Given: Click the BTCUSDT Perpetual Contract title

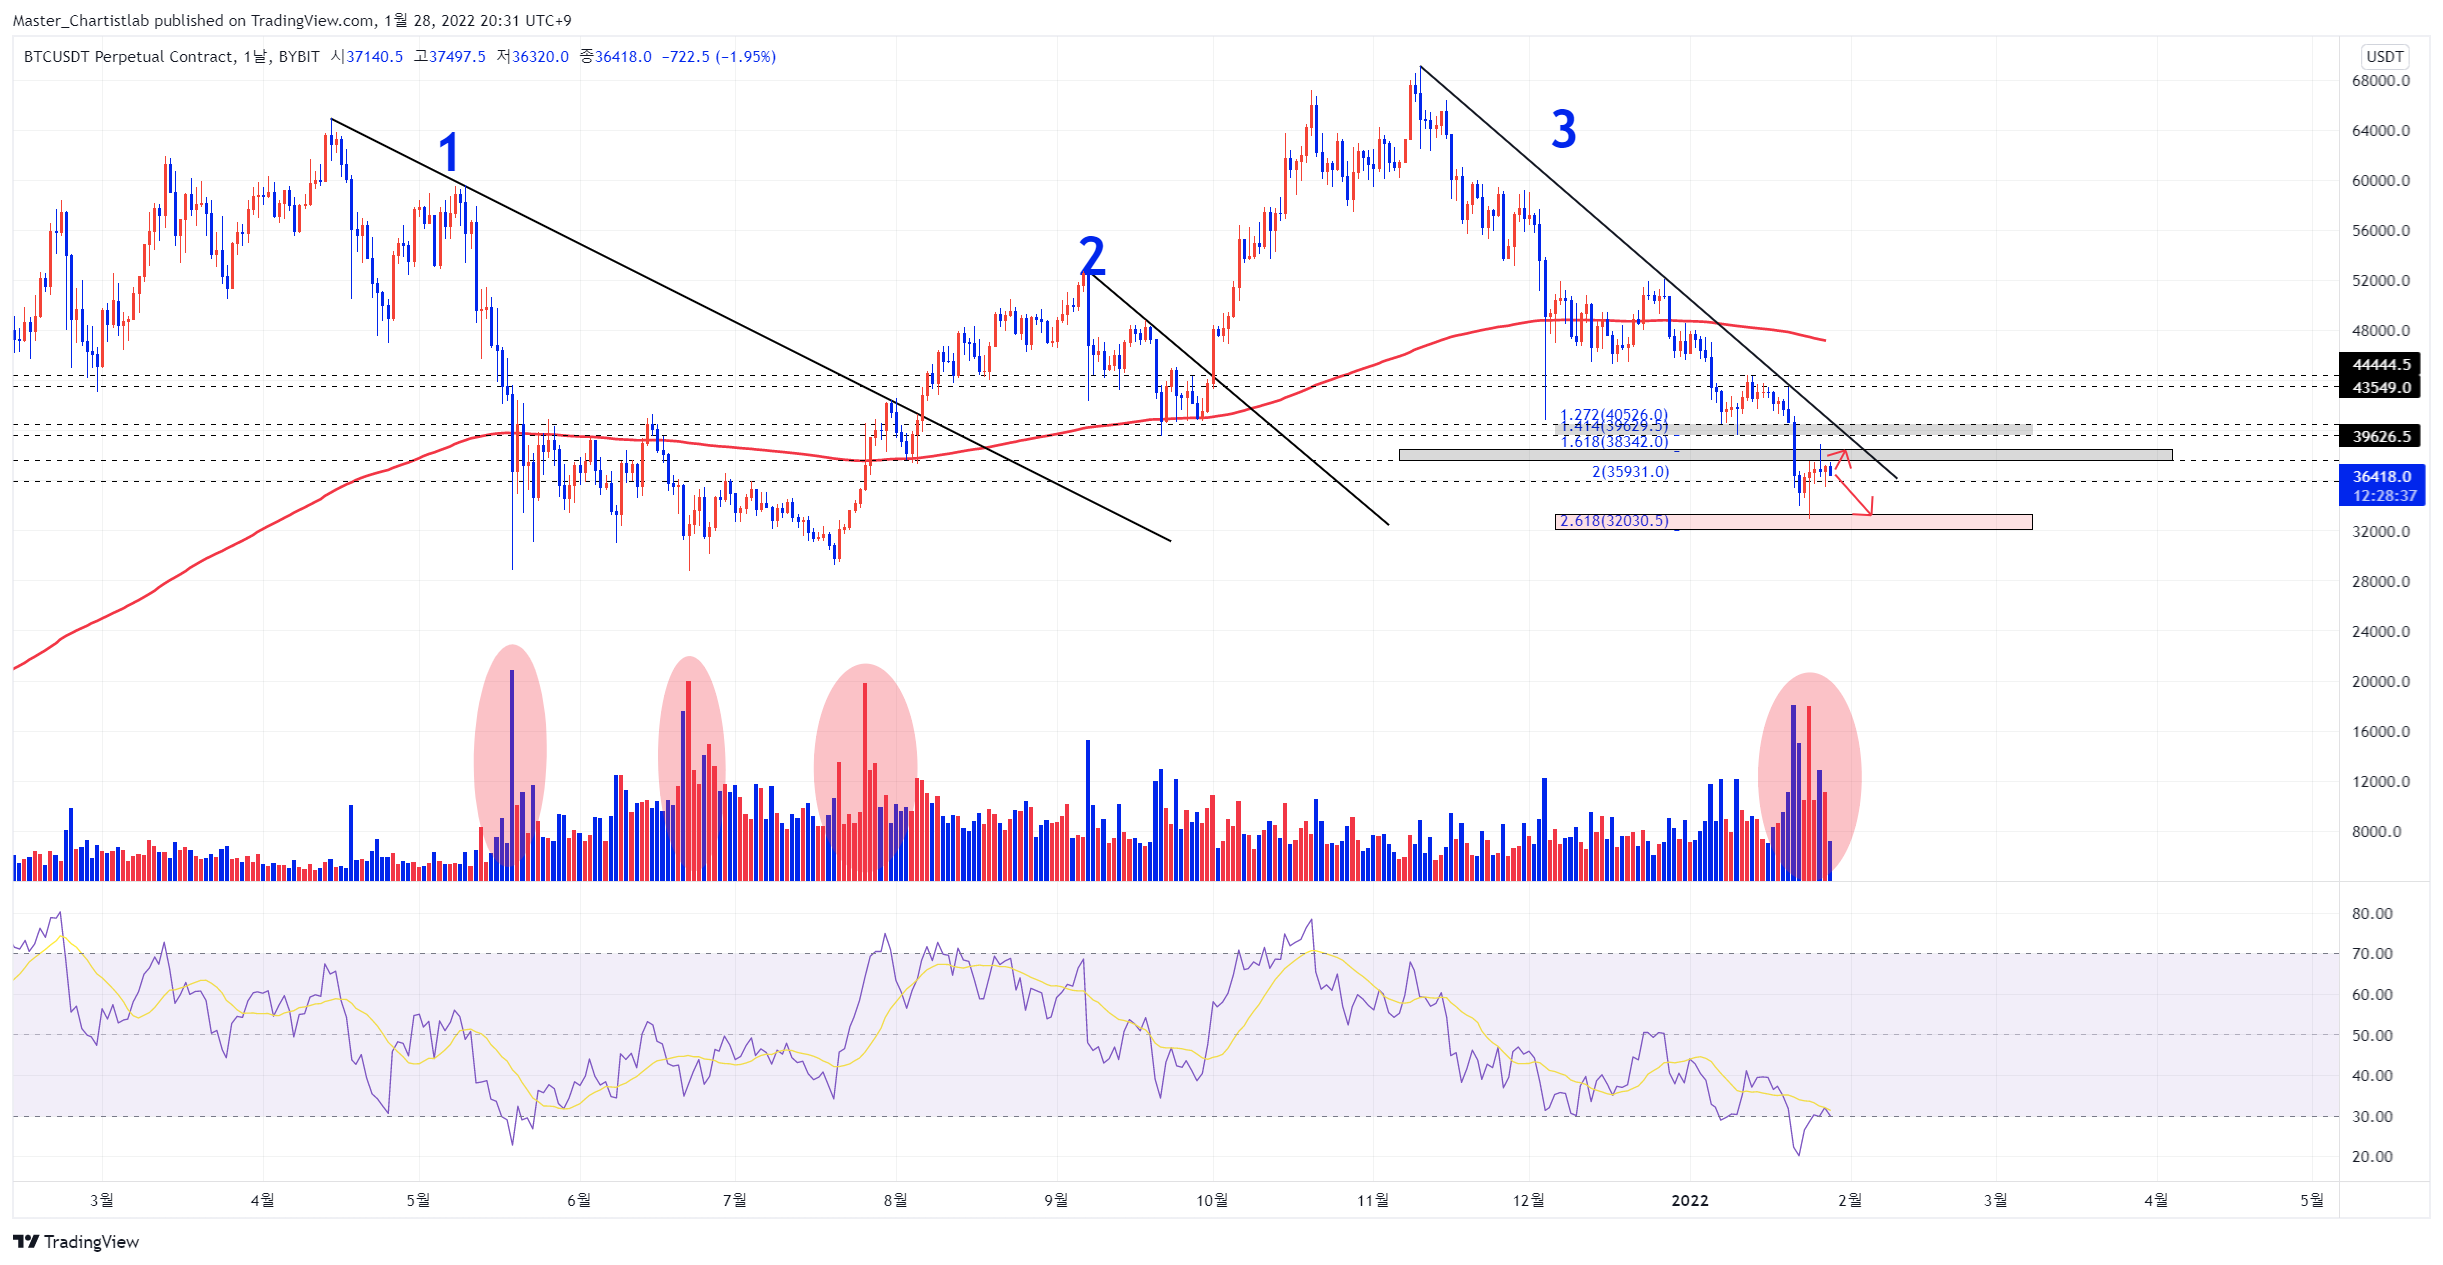Looking at the screenshot, I should tap(129, 57).
